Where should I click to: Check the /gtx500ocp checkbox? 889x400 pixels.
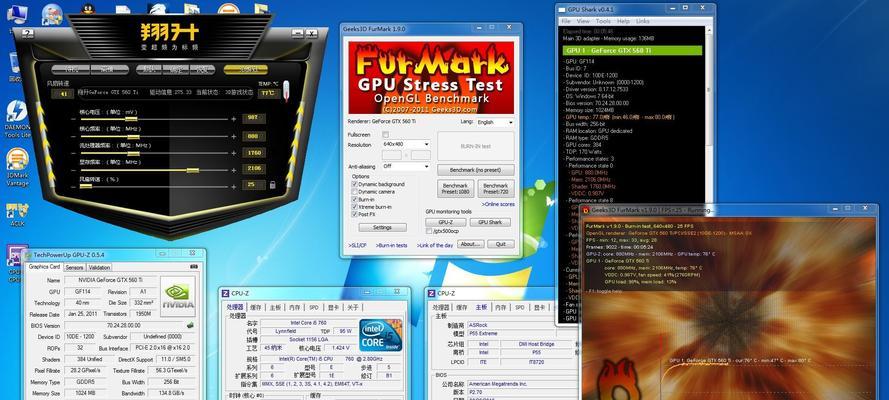point(429,231)
